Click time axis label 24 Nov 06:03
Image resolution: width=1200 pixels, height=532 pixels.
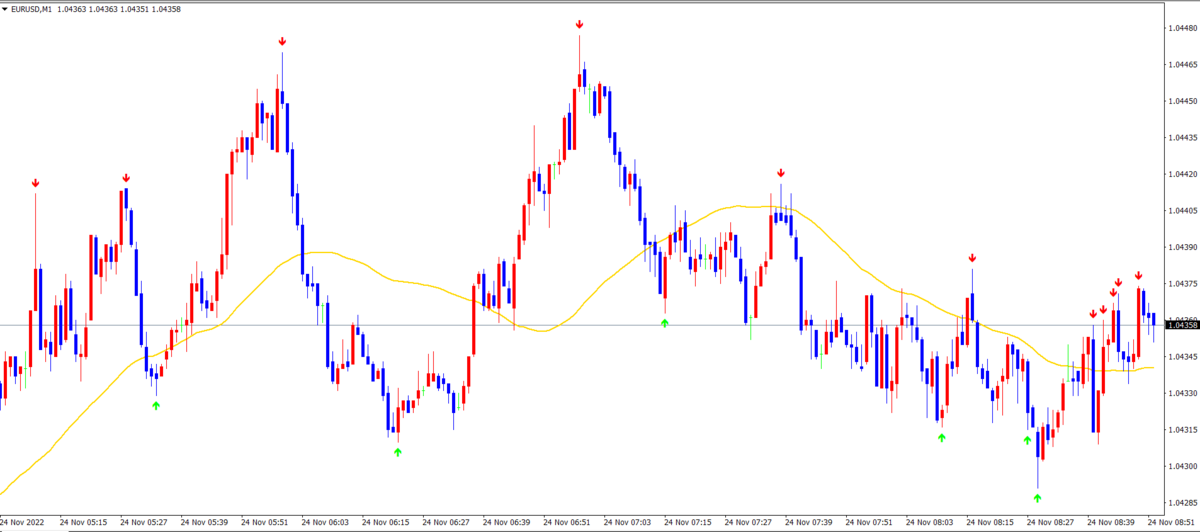click(x=326, y=522)
